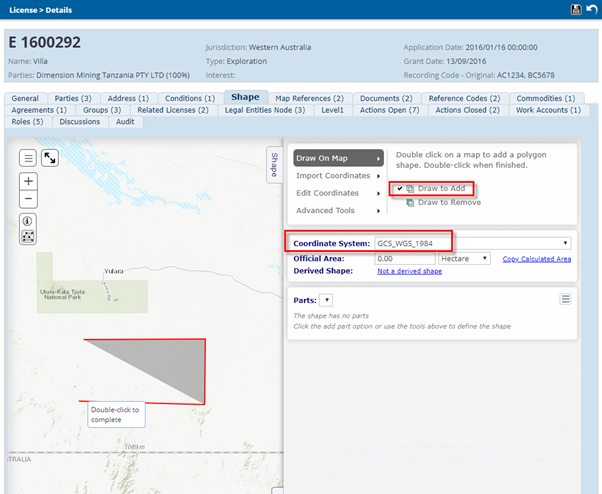Click the Not a derived shape link

click(x=410, y=271)
